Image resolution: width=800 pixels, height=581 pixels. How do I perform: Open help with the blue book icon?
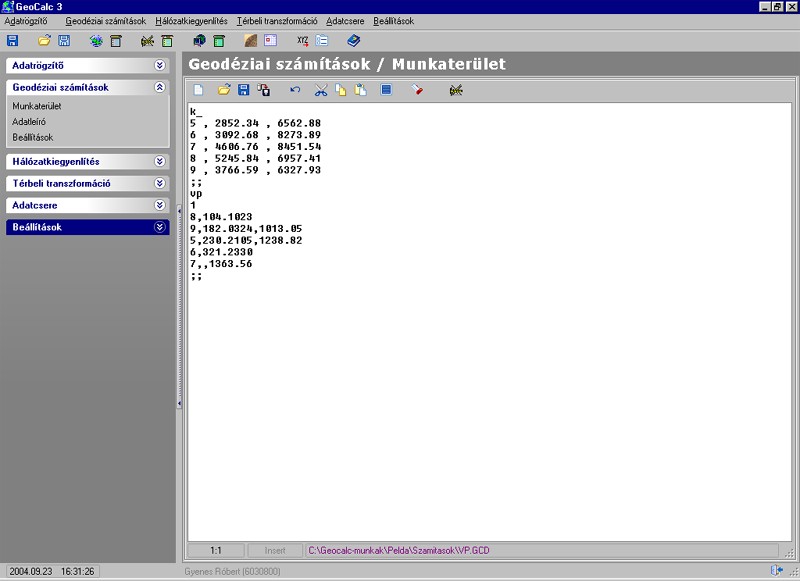coord(354,40)
